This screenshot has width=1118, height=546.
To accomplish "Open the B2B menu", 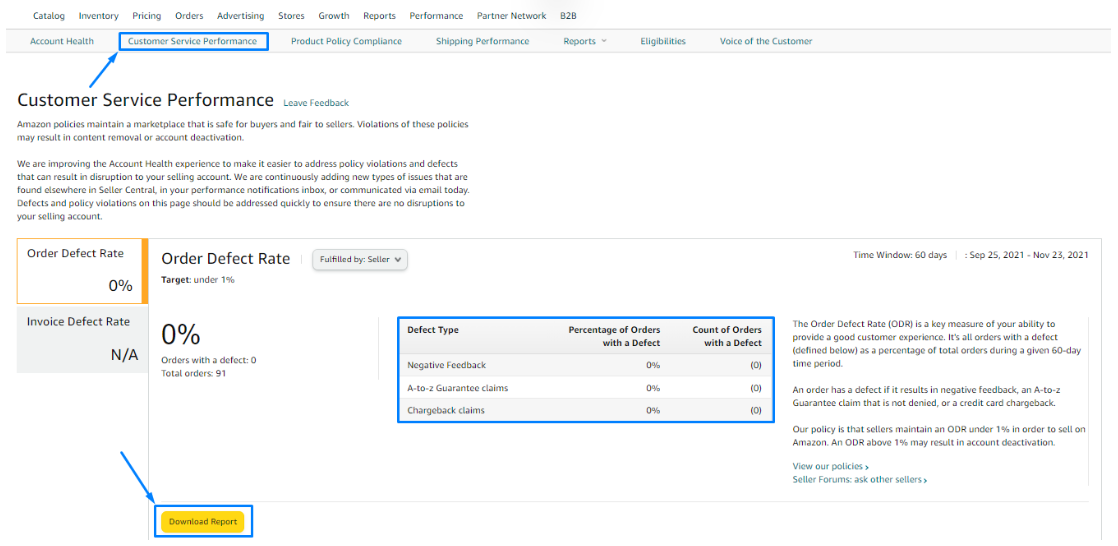I will coord(568,16).
